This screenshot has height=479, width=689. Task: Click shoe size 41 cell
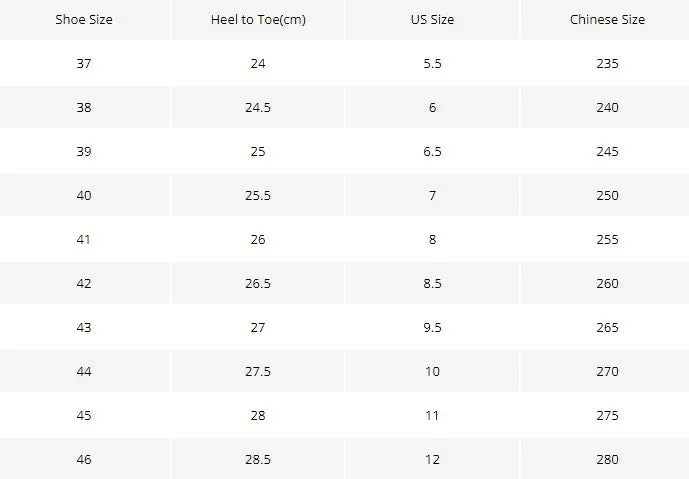pyautogui.click(x=84, y=239)
